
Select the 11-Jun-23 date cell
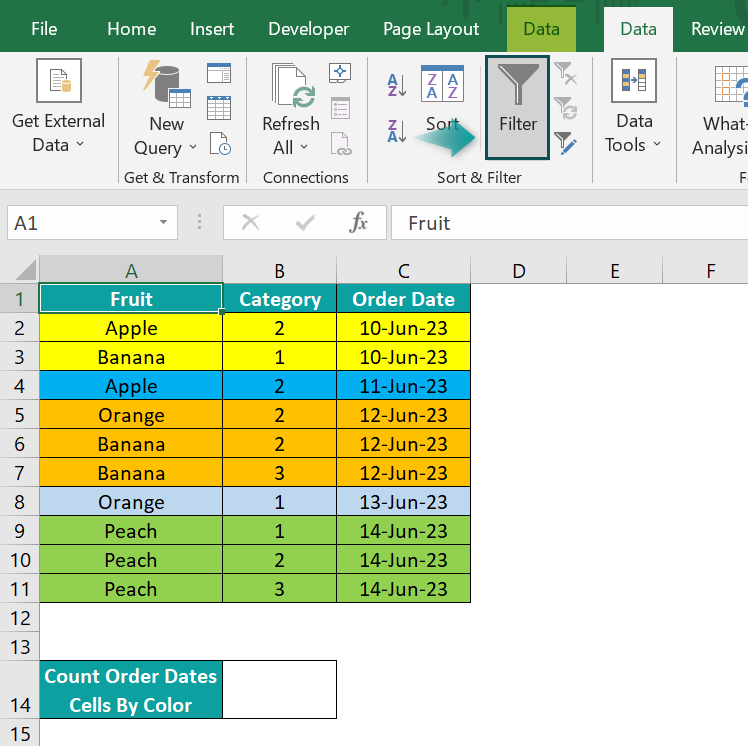[x=404, y=386]
